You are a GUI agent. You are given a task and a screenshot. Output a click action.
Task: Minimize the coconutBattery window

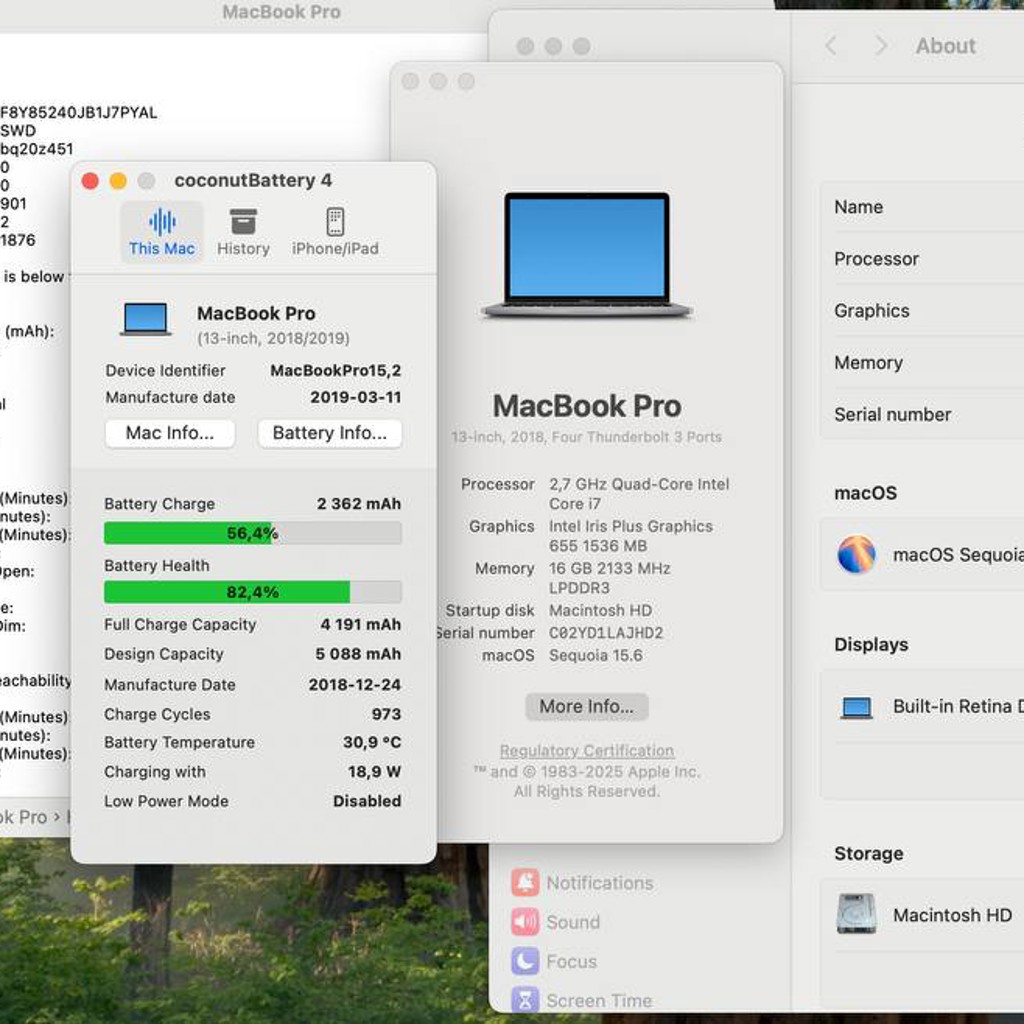pos(118,181)
